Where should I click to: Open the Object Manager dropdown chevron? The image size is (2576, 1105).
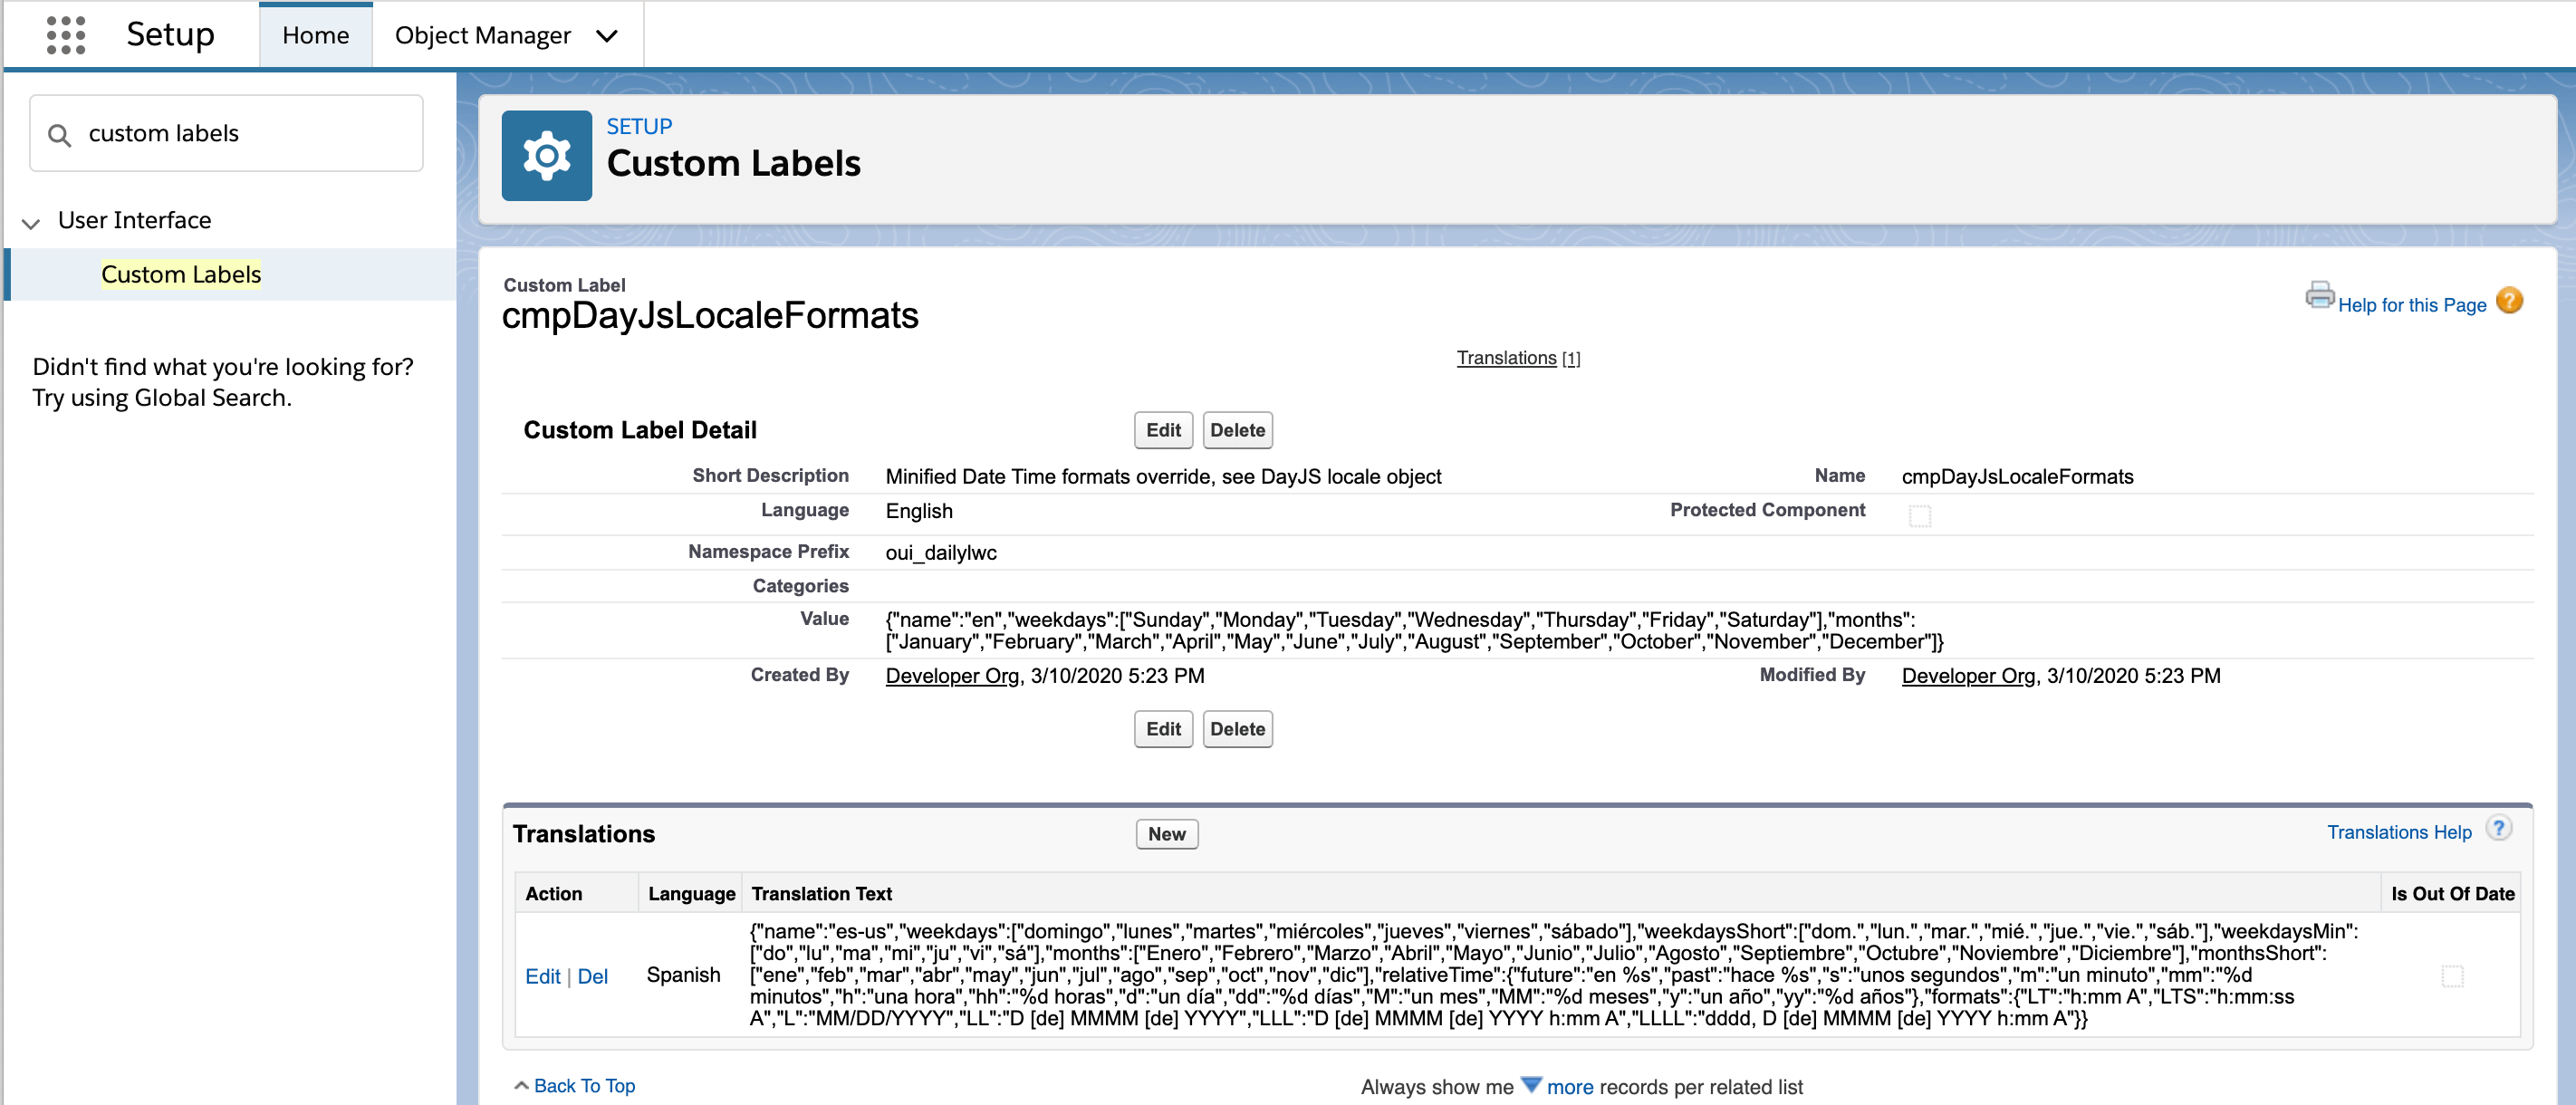(x=606, y=36)
